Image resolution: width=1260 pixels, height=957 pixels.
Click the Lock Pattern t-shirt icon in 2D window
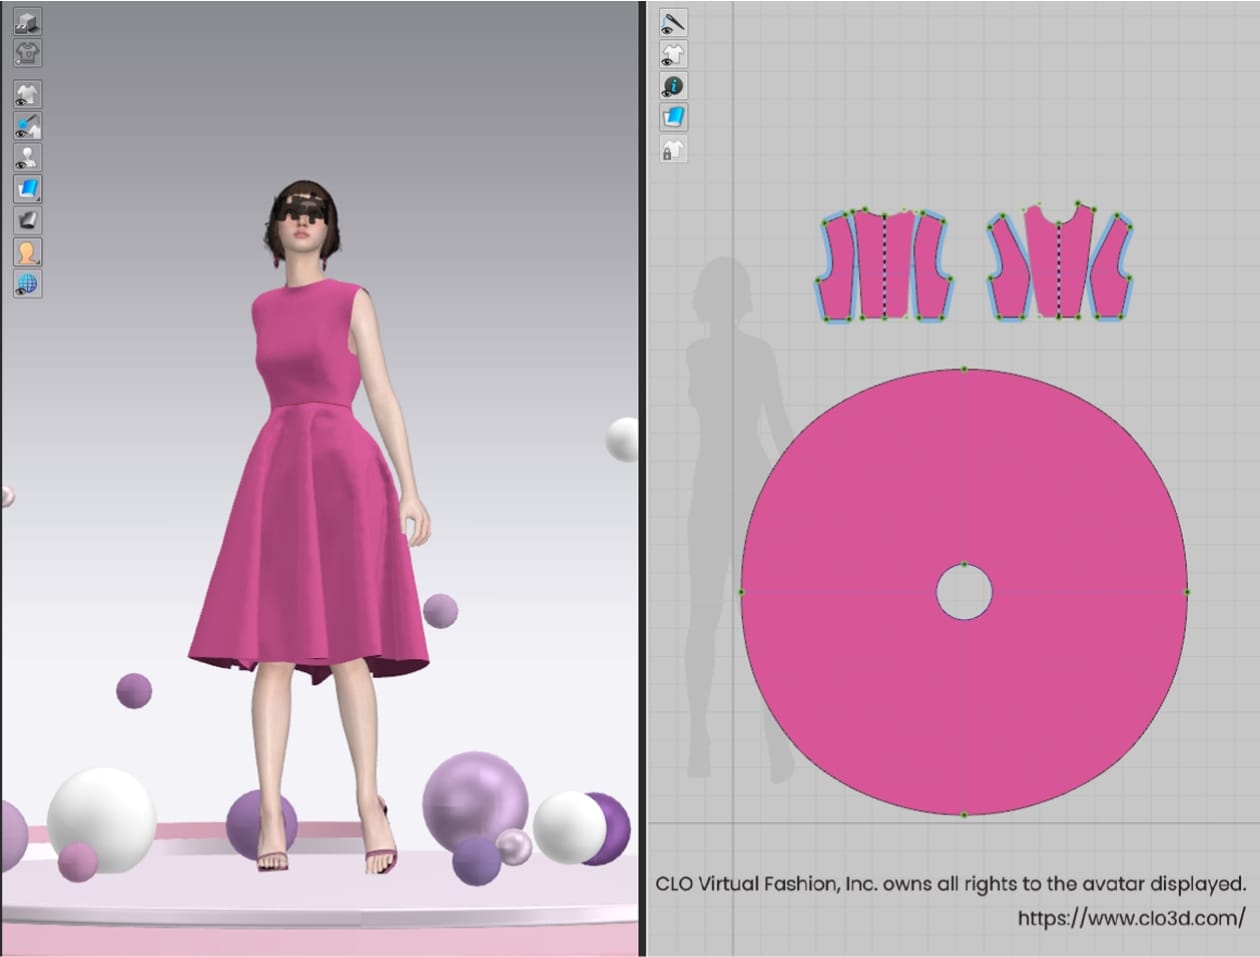(x=673, y=149)
